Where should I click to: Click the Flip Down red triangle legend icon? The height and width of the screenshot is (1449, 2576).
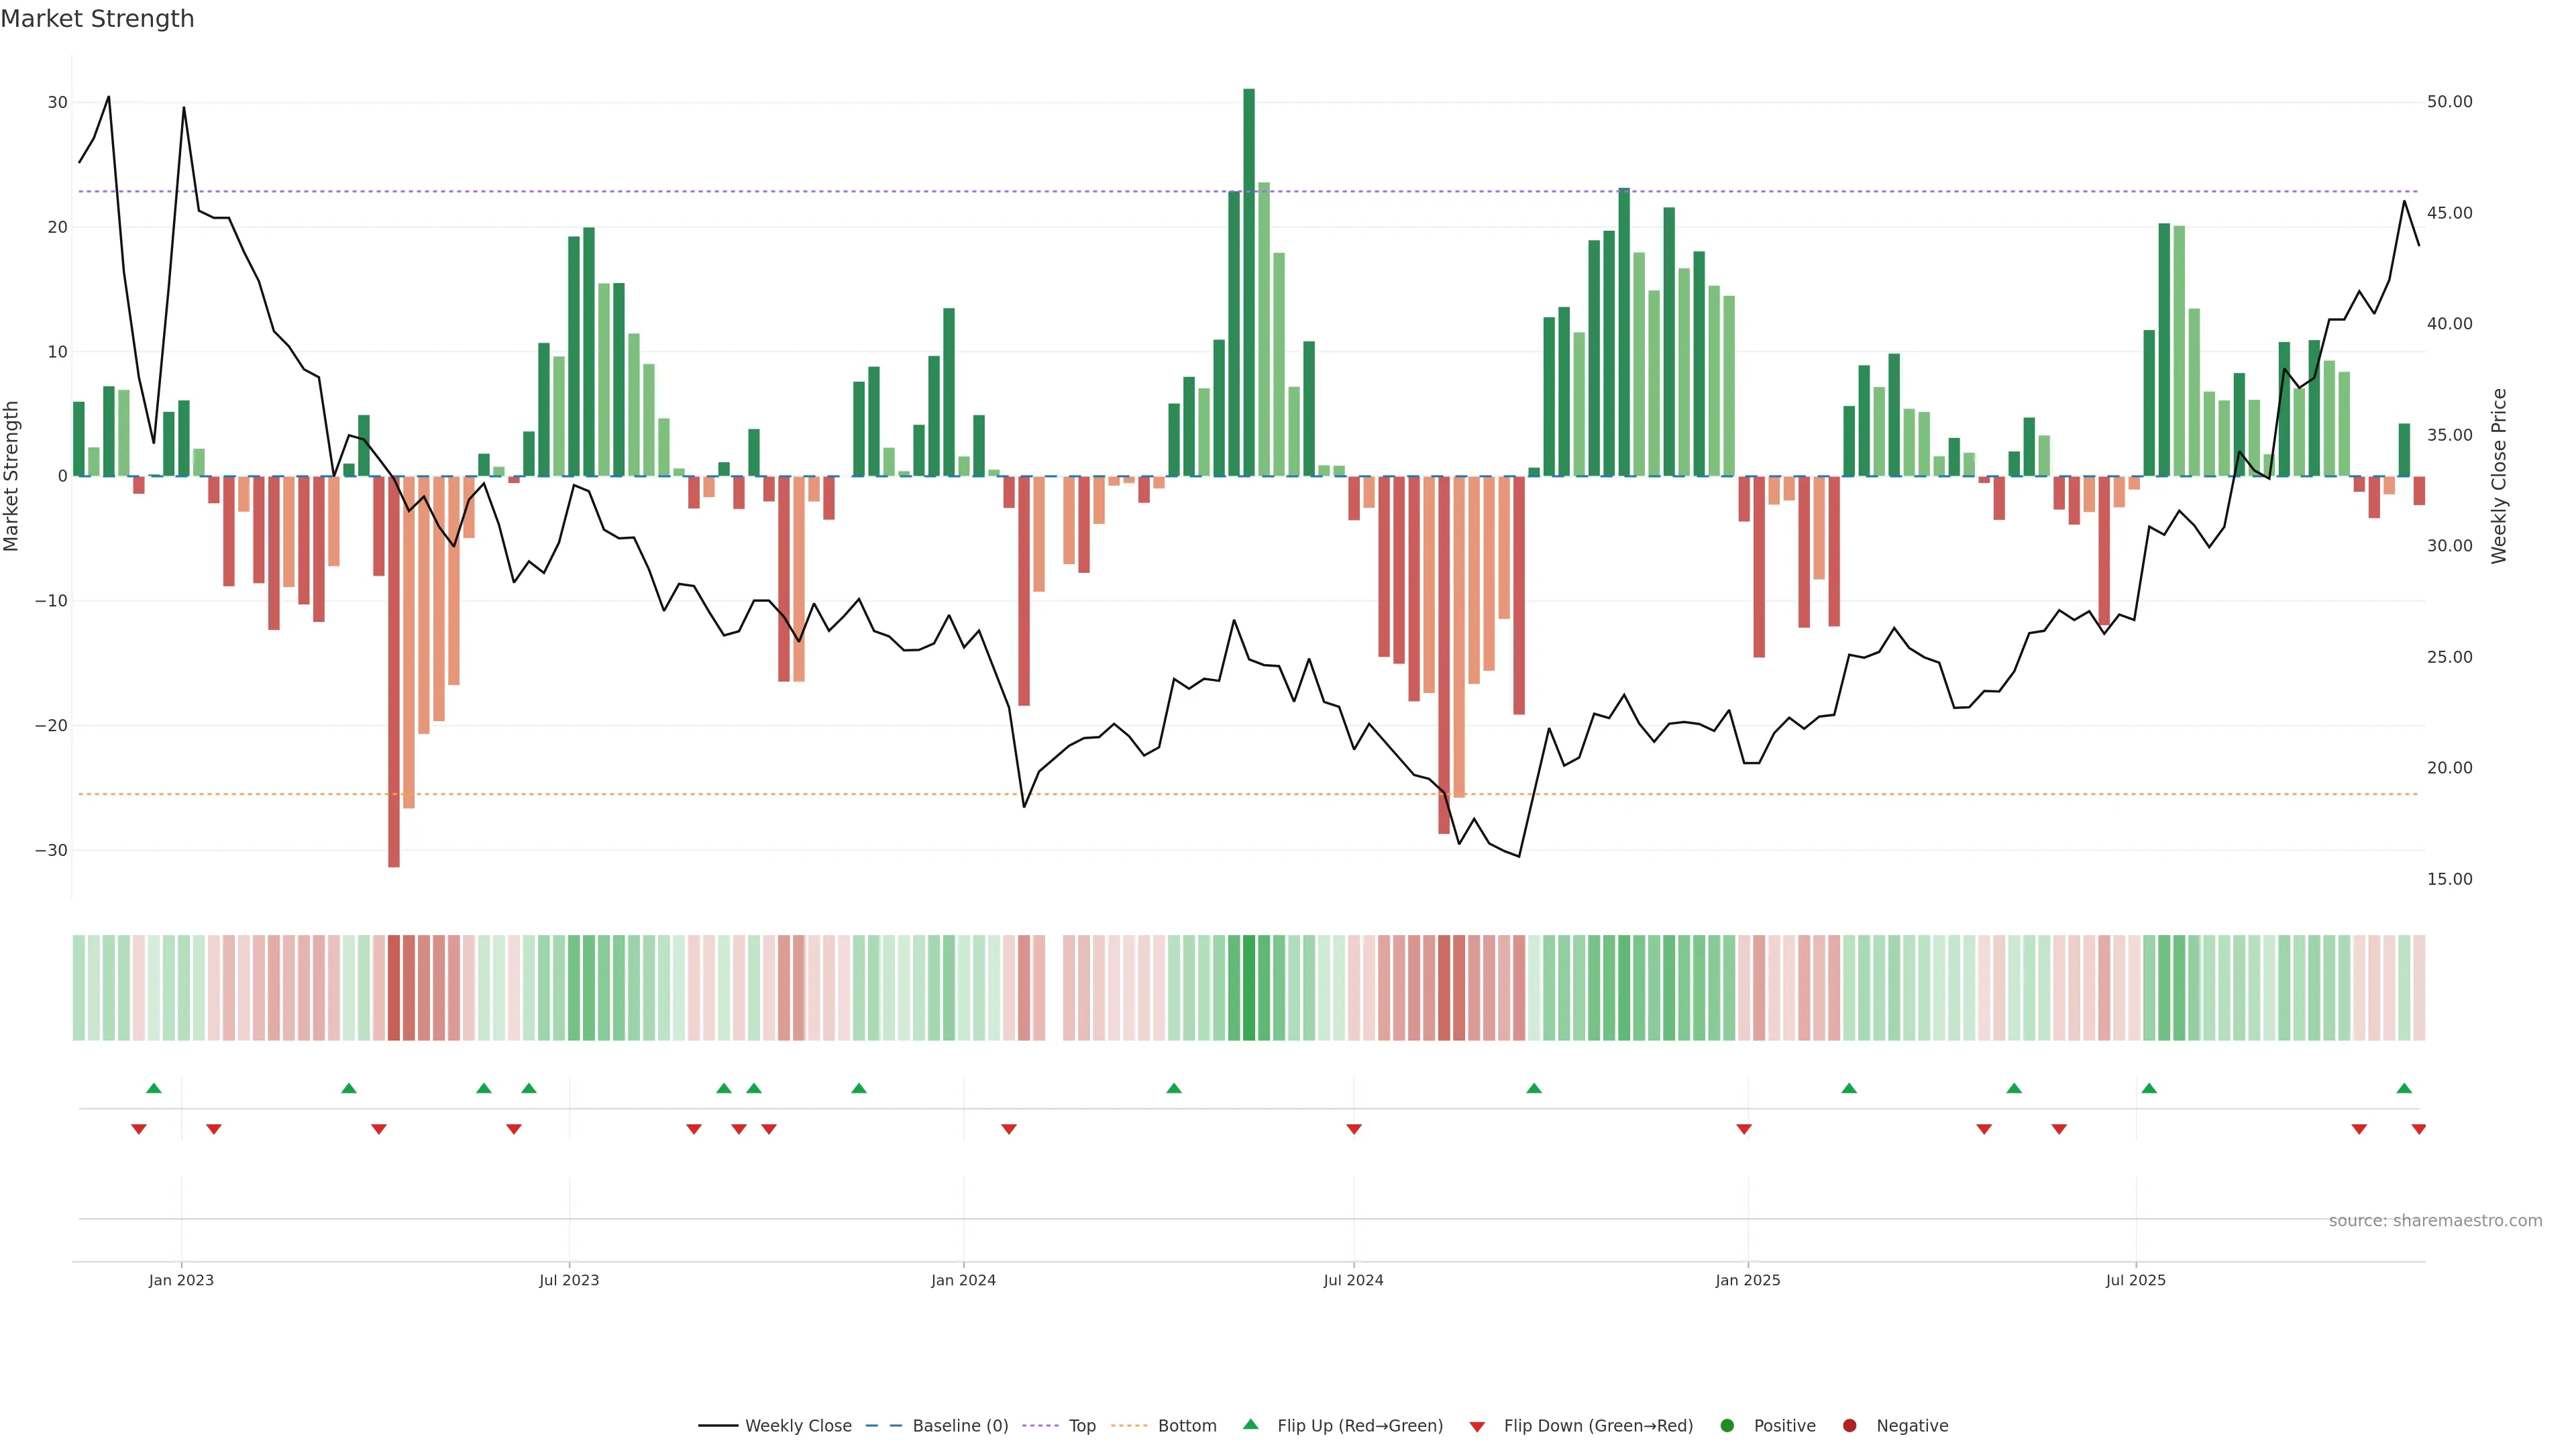tap(1477, 1426)
